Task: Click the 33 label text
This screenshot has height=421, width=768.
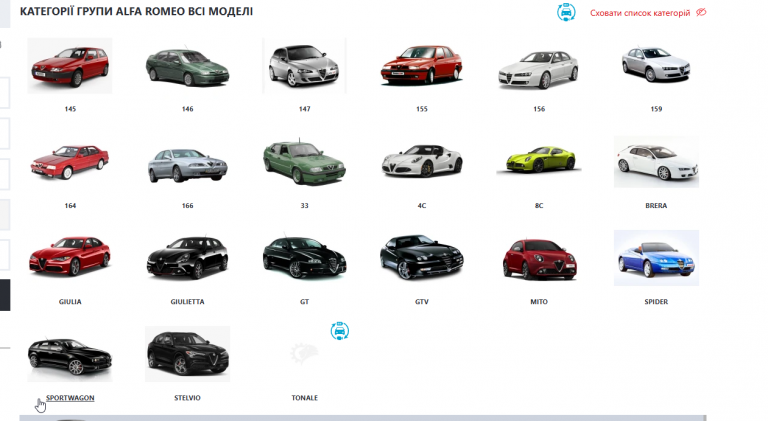Action: pos(305,206)
